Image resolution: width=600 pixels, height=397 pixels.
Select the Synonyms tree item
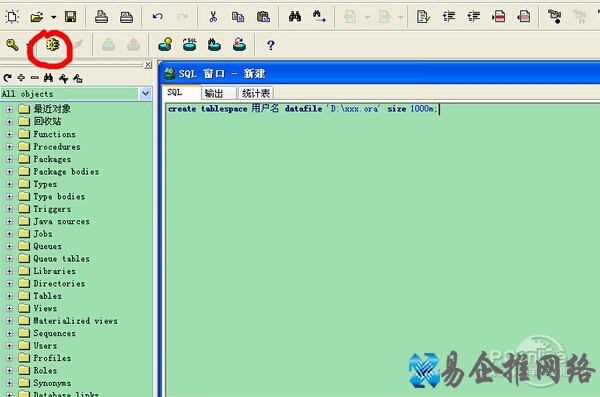(x=52, y=383)
